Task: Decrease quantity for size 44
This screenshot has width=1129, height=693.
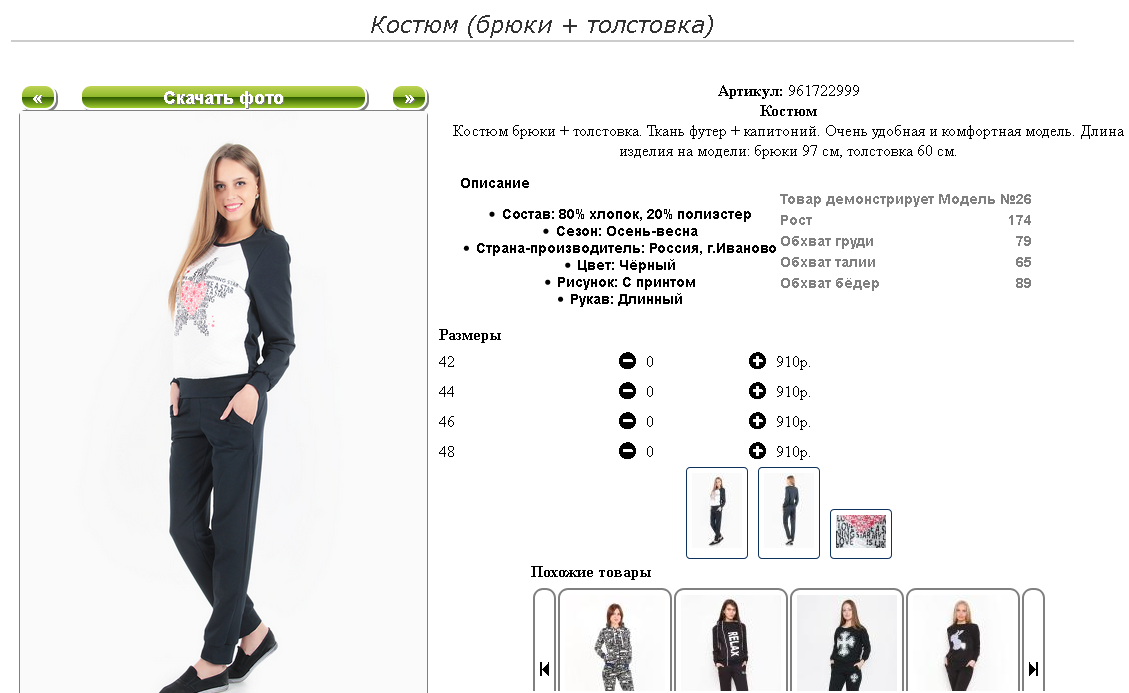Action: (627, 391)
